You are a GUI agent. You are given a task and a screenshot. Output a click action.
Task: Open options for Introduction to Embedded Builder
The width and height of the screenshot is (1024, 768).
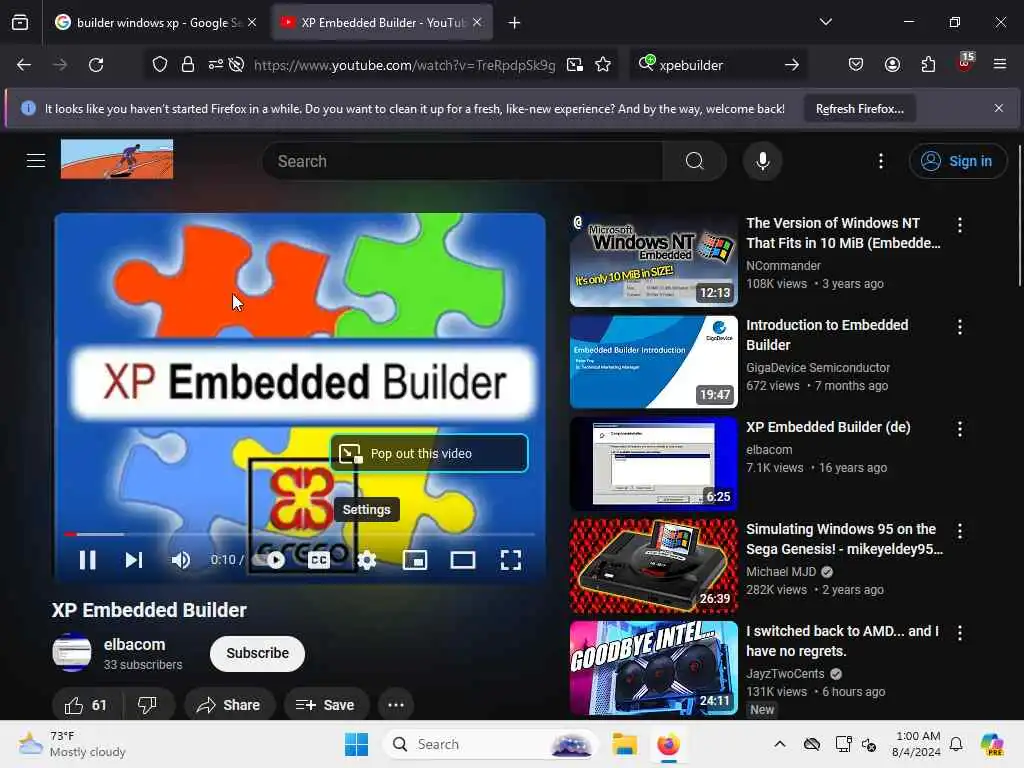pos(959,327)
